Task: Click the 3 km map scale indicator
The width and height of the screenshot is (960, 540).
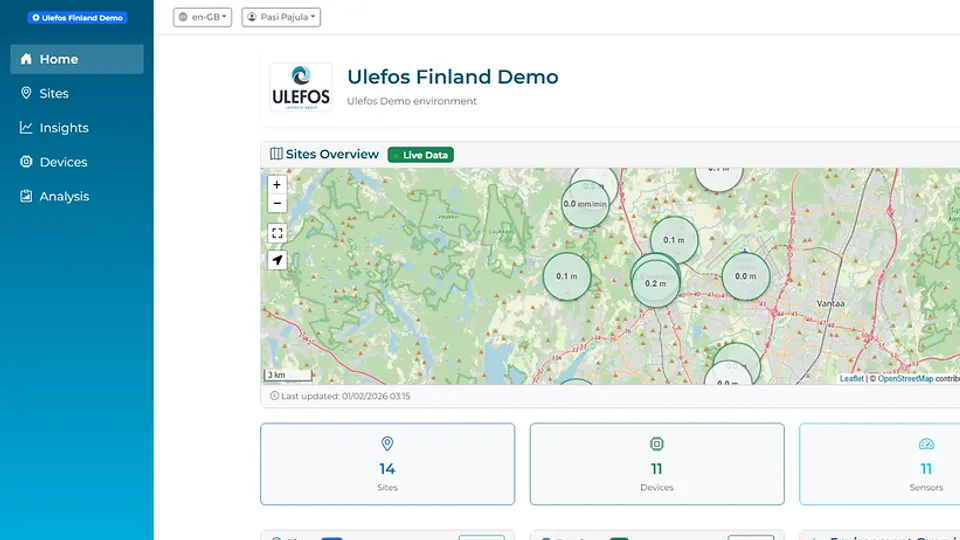Action: click(x=287, y=375)
